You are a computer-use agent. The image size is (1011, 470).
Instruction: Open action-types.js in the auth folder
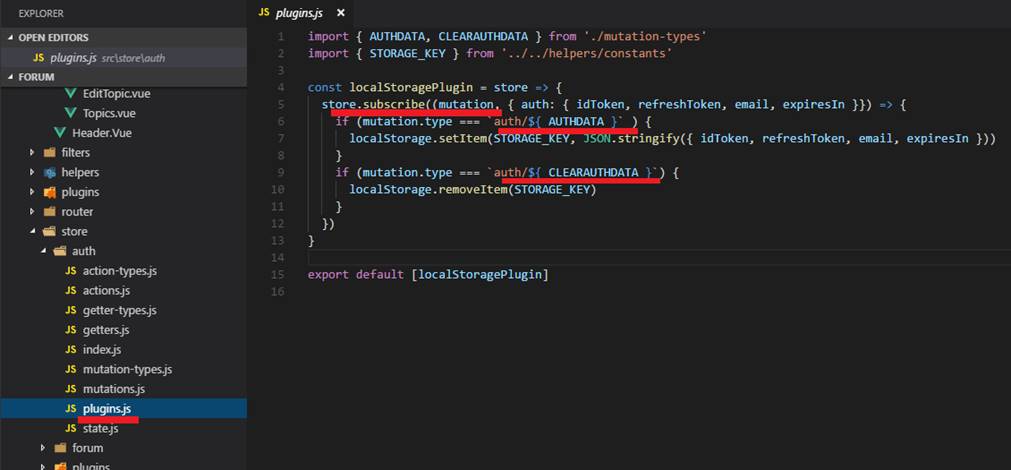(120, 271)
